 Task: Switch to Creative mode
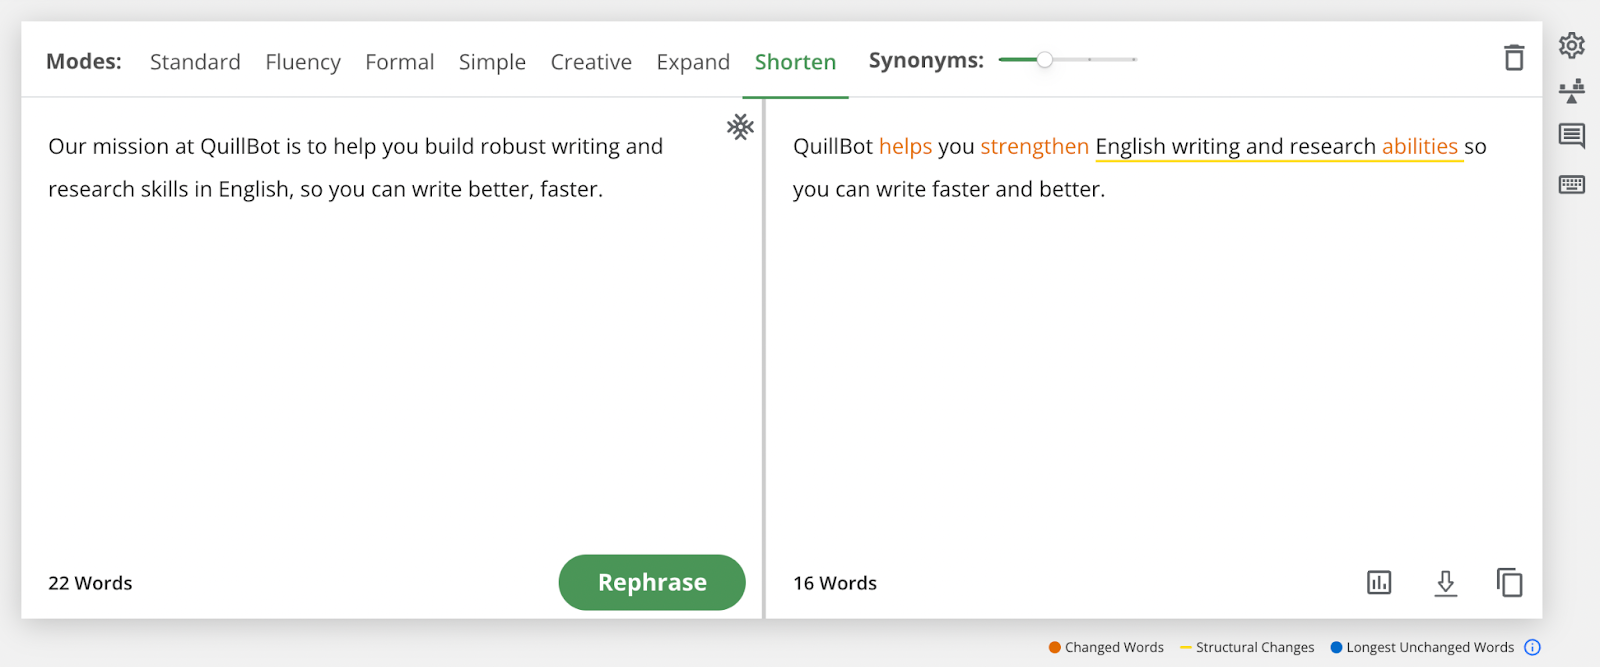(591, 62)
